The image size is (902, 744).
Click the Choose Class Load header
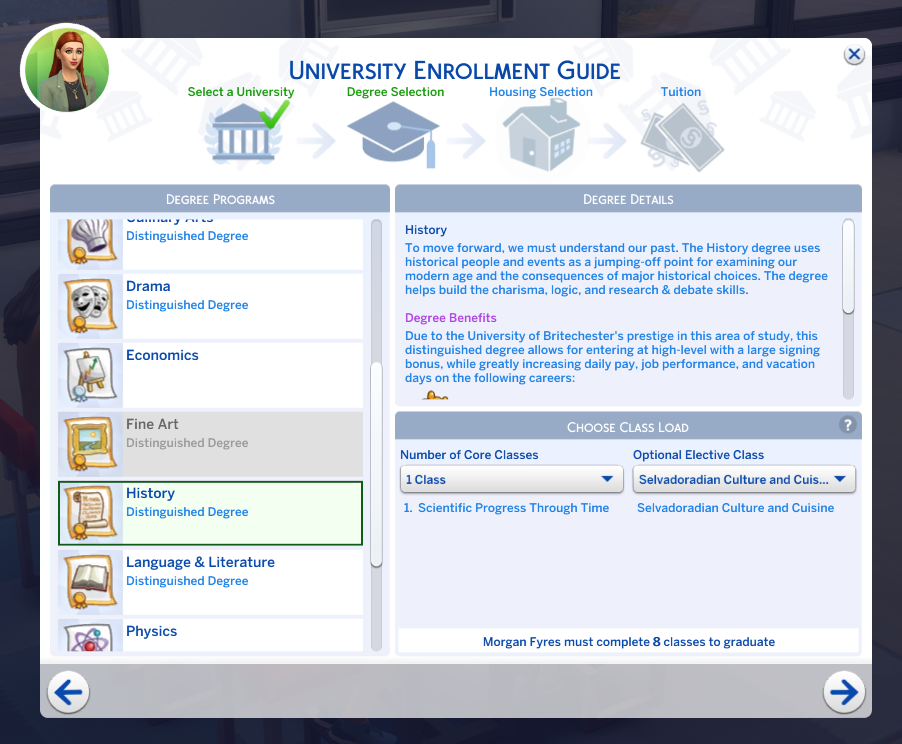[628, 427]
